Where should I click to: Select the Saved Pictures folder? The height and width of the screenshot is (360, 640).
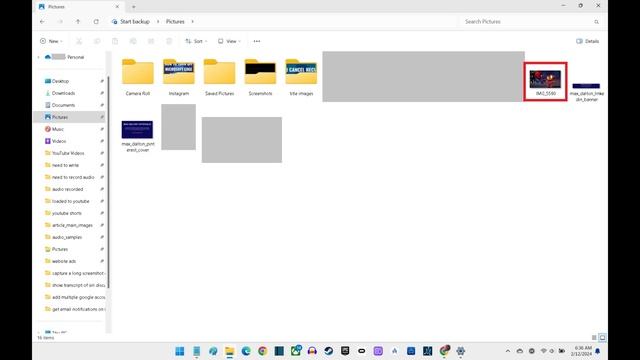220,78
